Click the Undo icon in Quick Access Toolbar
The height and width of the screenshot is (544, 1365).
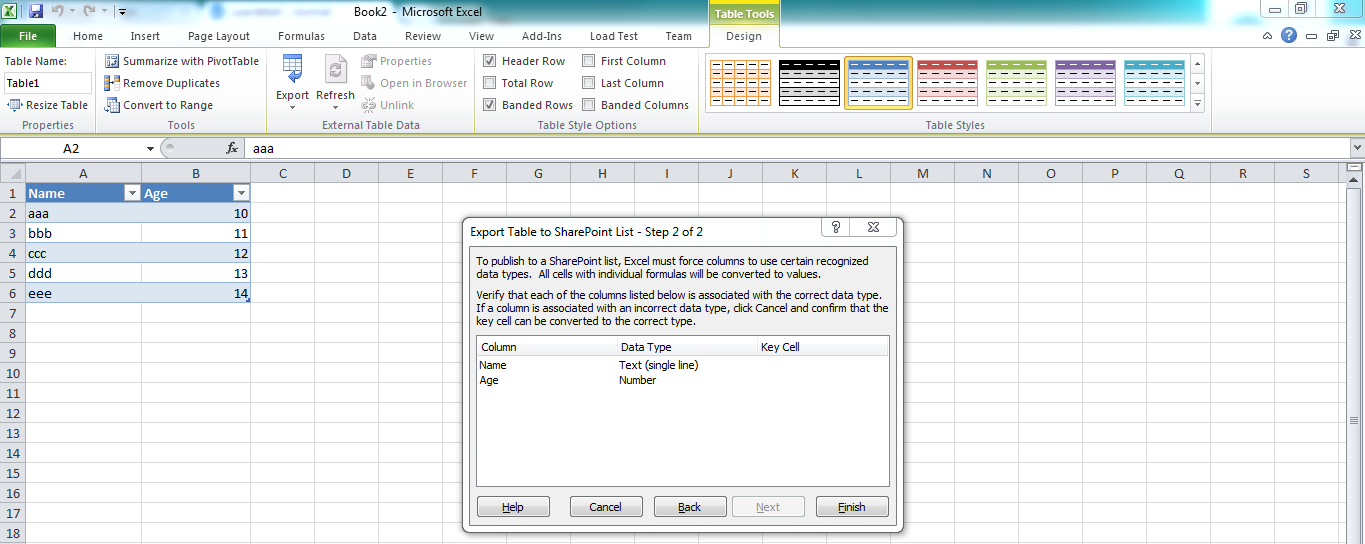58,12
